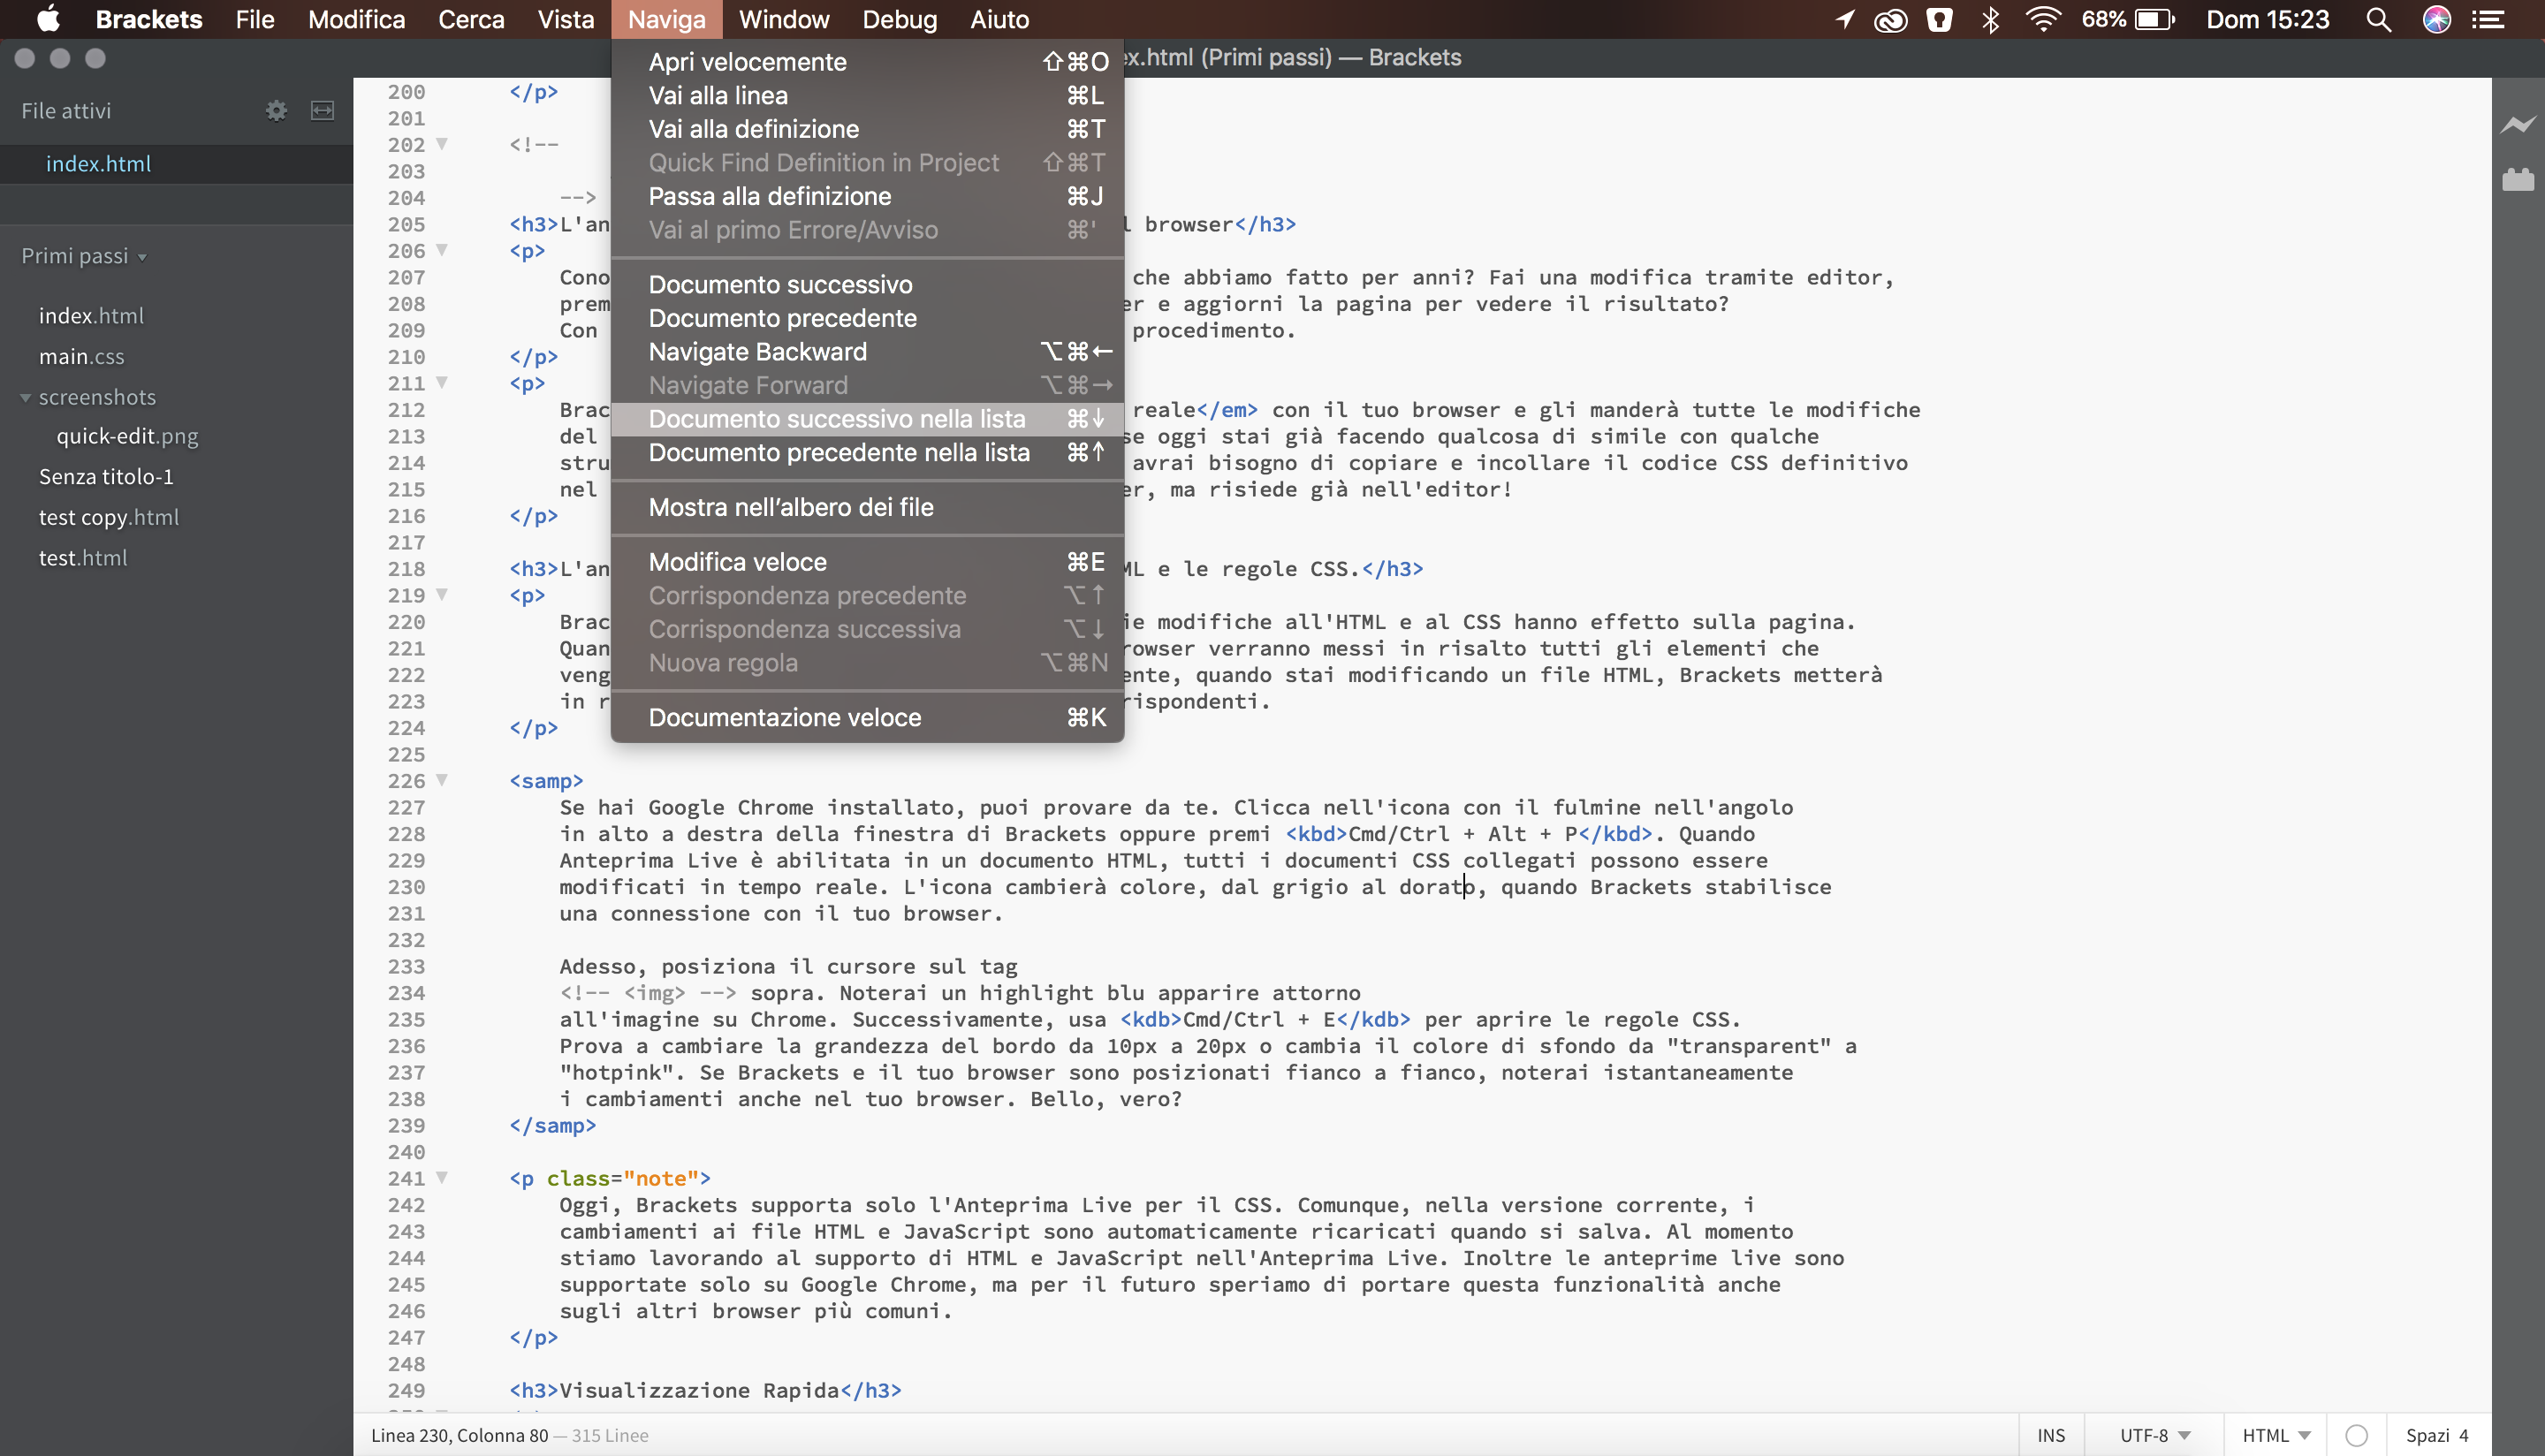Viewport: 2545px width, 1456px height.
Task: Click the Live Preview lightning icon
Action: point(2517,124)
